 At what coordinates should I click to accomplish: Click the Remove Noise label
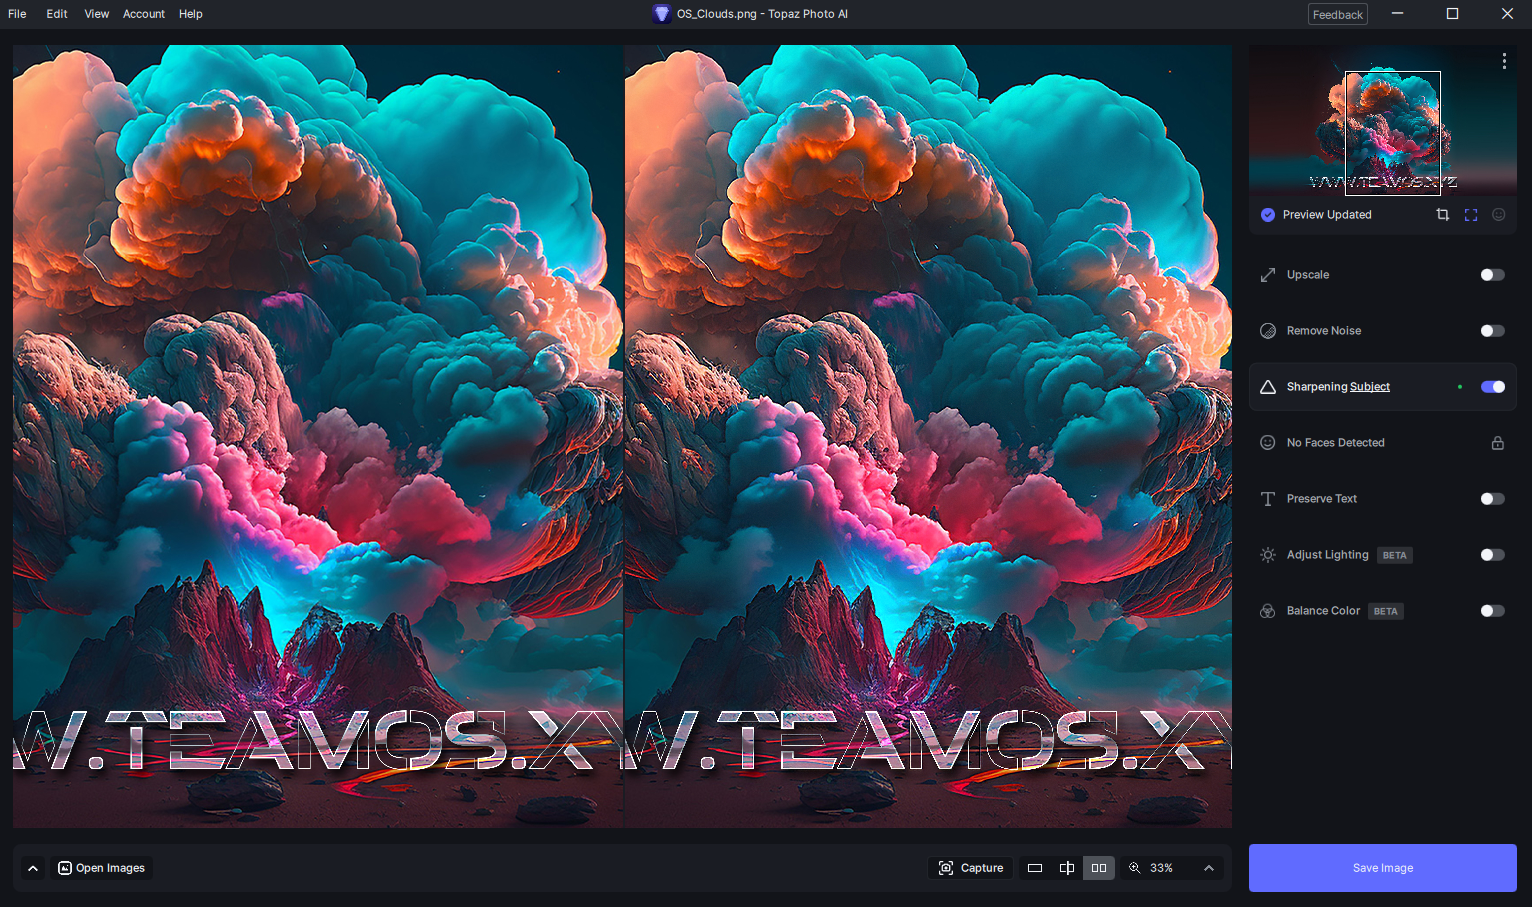pyautogui.click(x=1324, y=331)
